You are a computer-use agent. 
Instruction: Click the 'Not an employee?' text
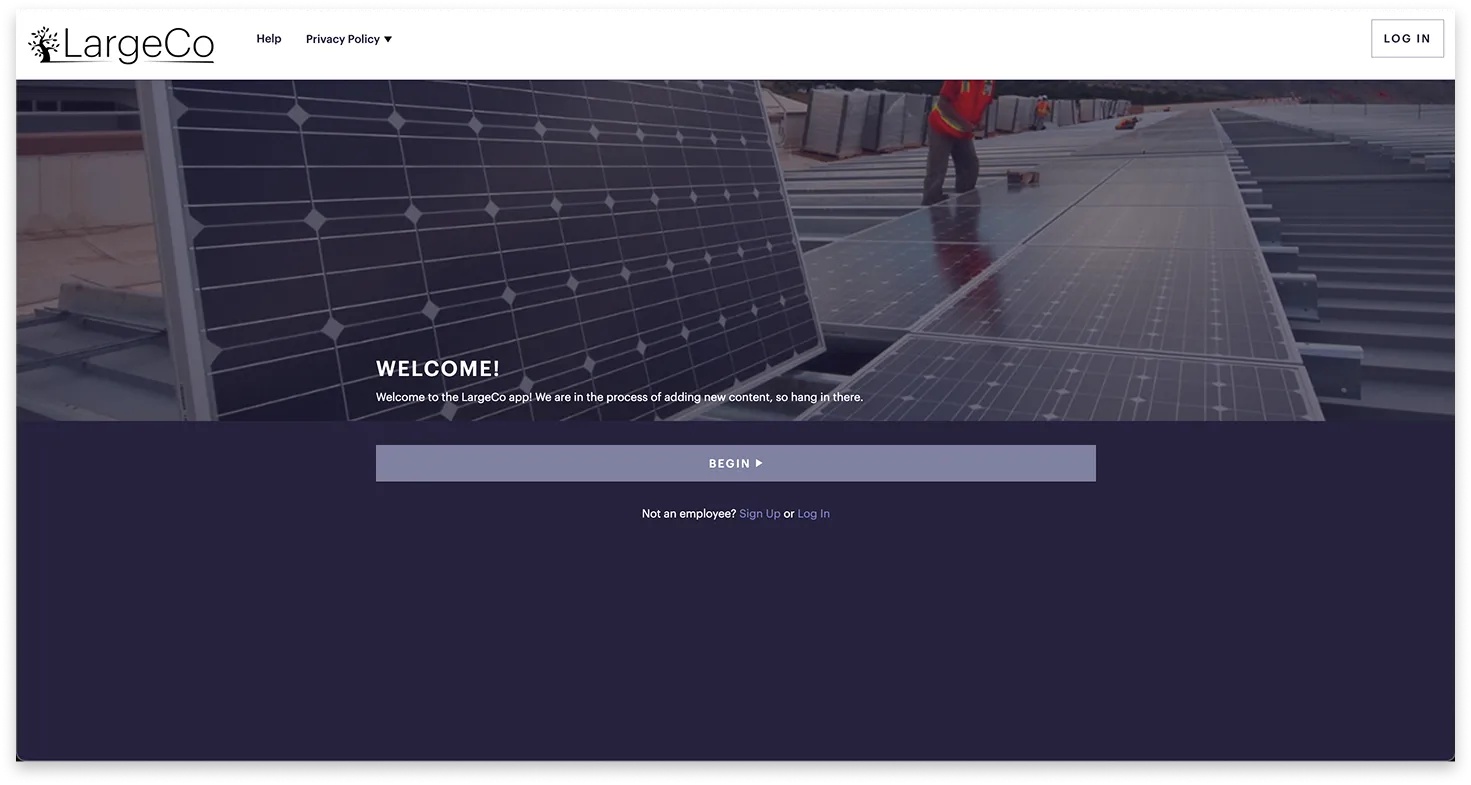point(689,514)
